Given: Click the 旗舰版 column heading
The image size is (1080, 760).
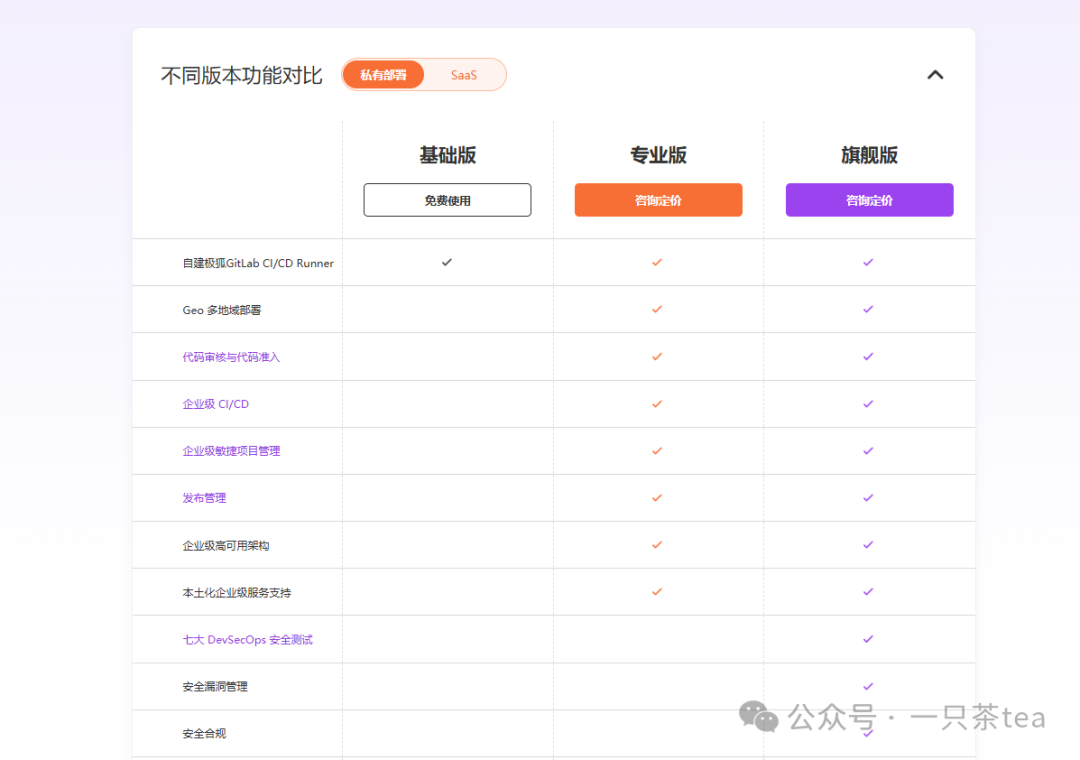Looking at the screenshot, I should pyautogui.click(x=869, y=155).
